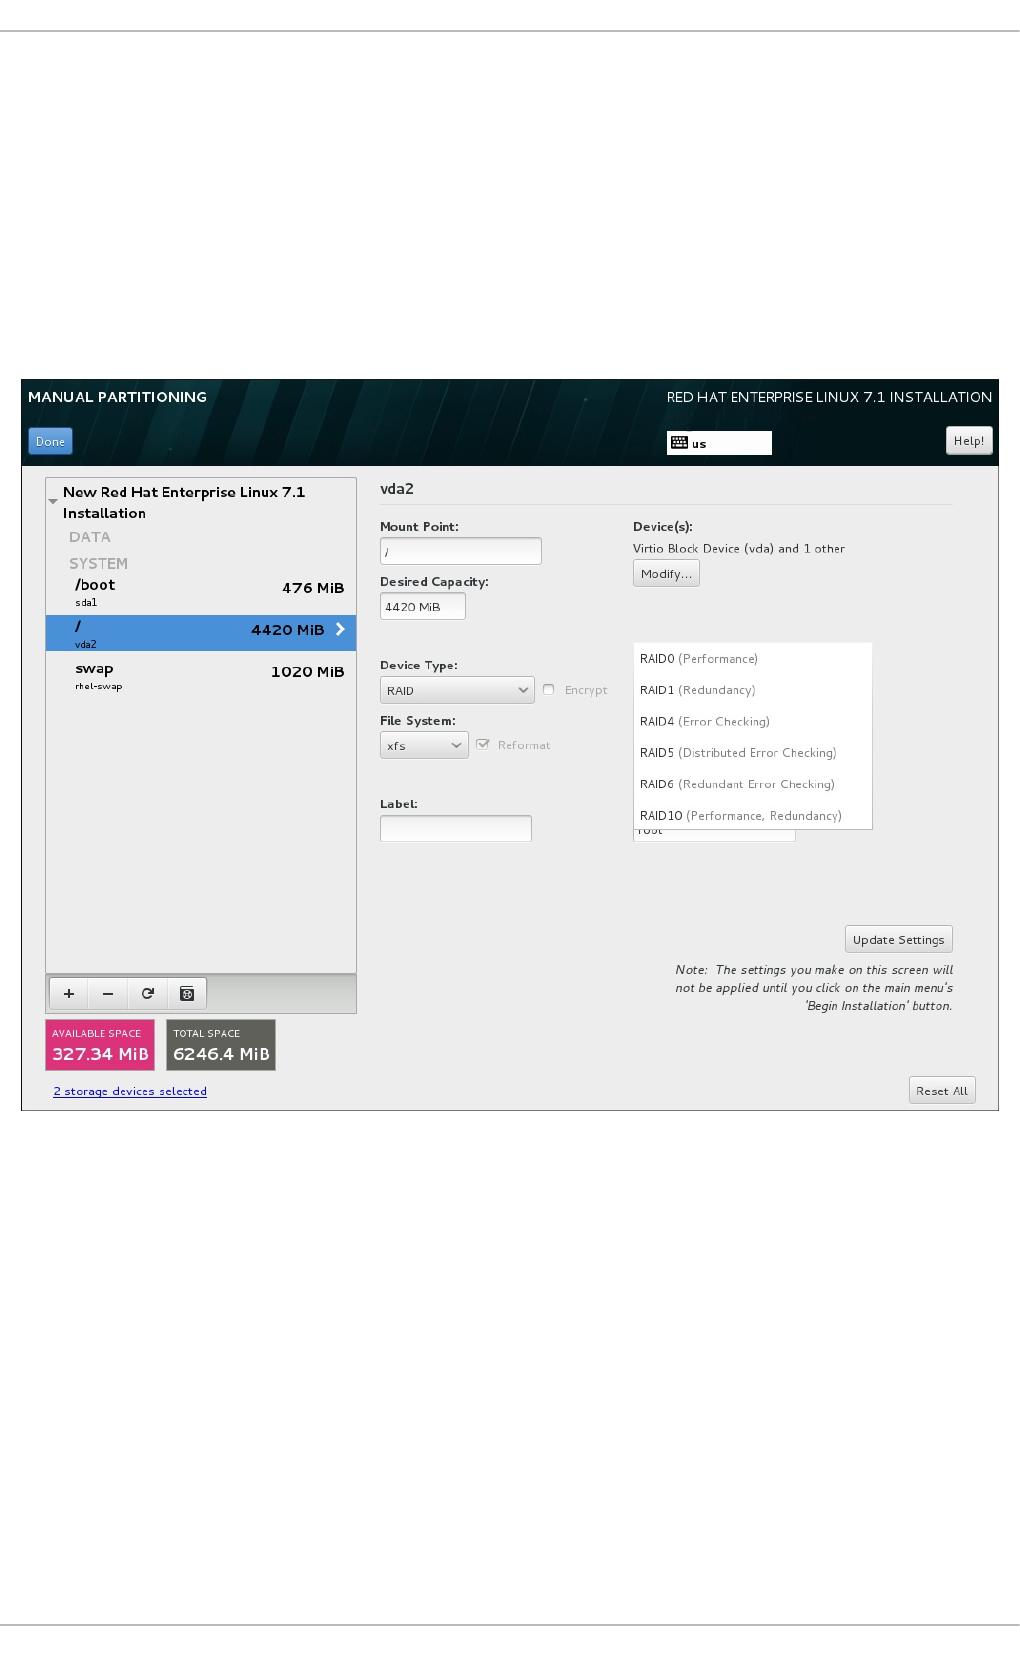Collapse the New Red Hat Enterprise Linux 7.1 Installation tree
The height and width of the screenshot is (1656, 1020).
[53, 501]
